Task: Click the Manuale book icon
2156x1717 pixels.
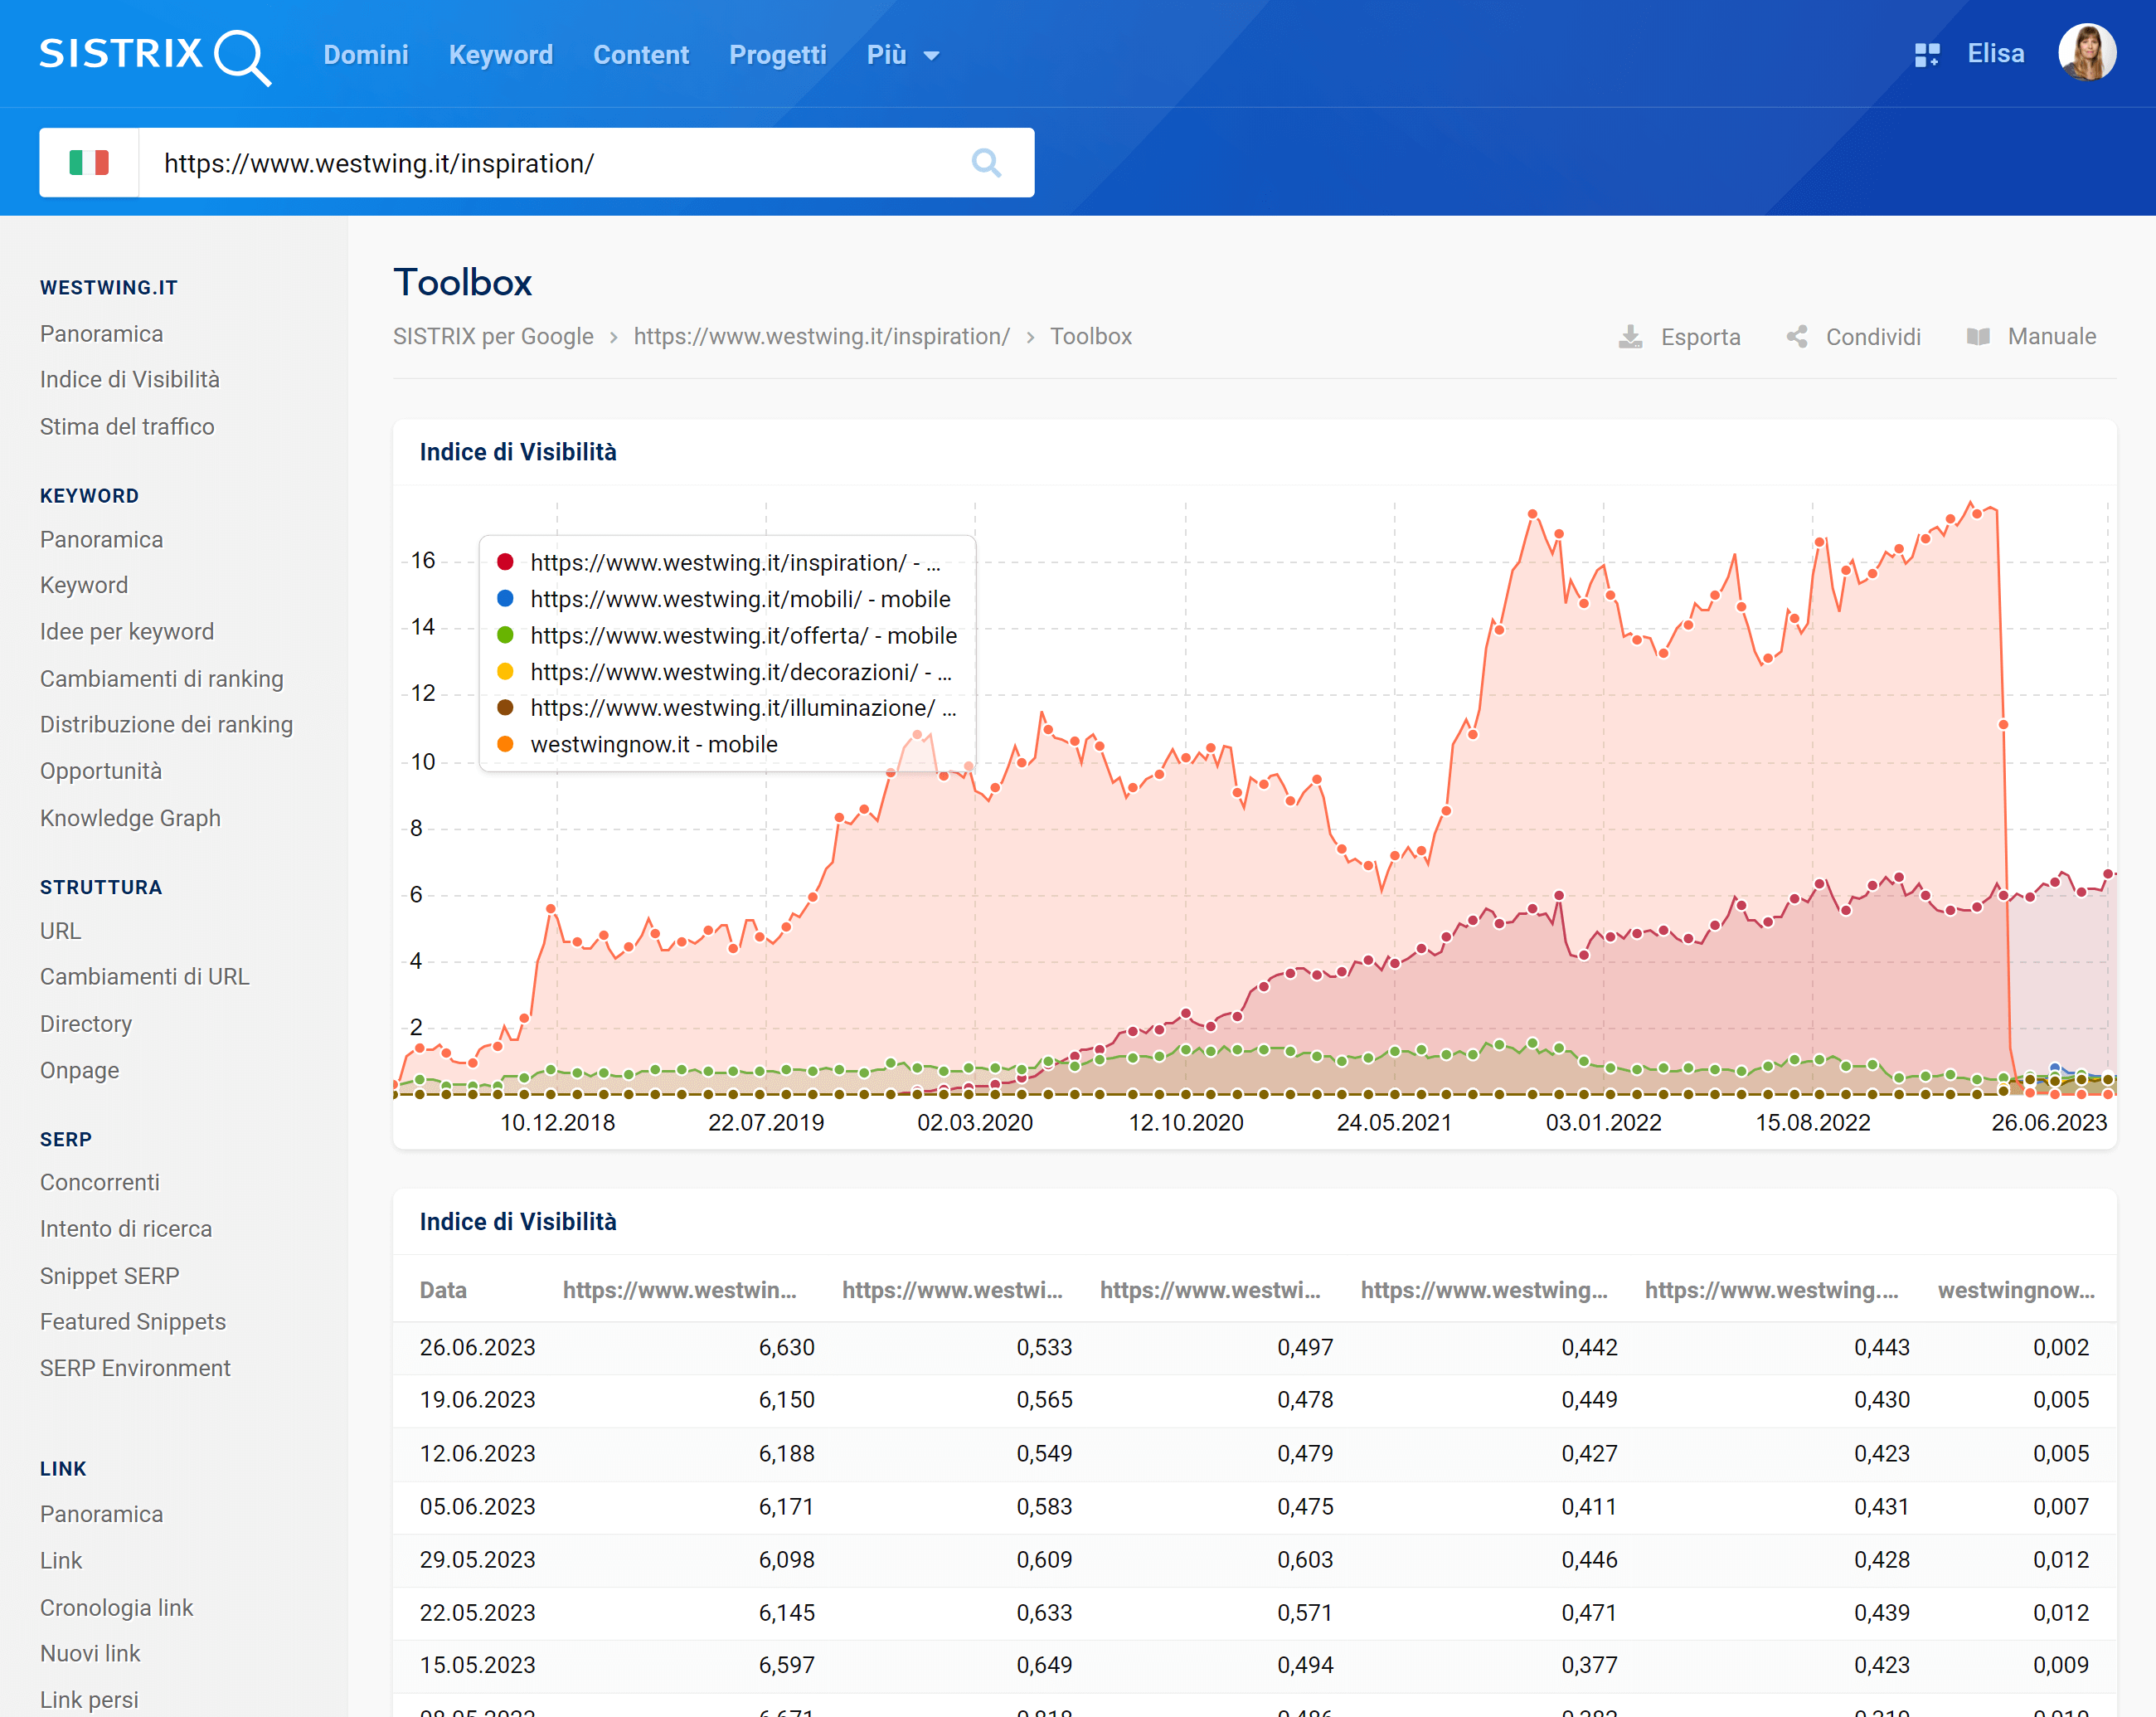Action: pyautogui.click(x=1977, y=337)
